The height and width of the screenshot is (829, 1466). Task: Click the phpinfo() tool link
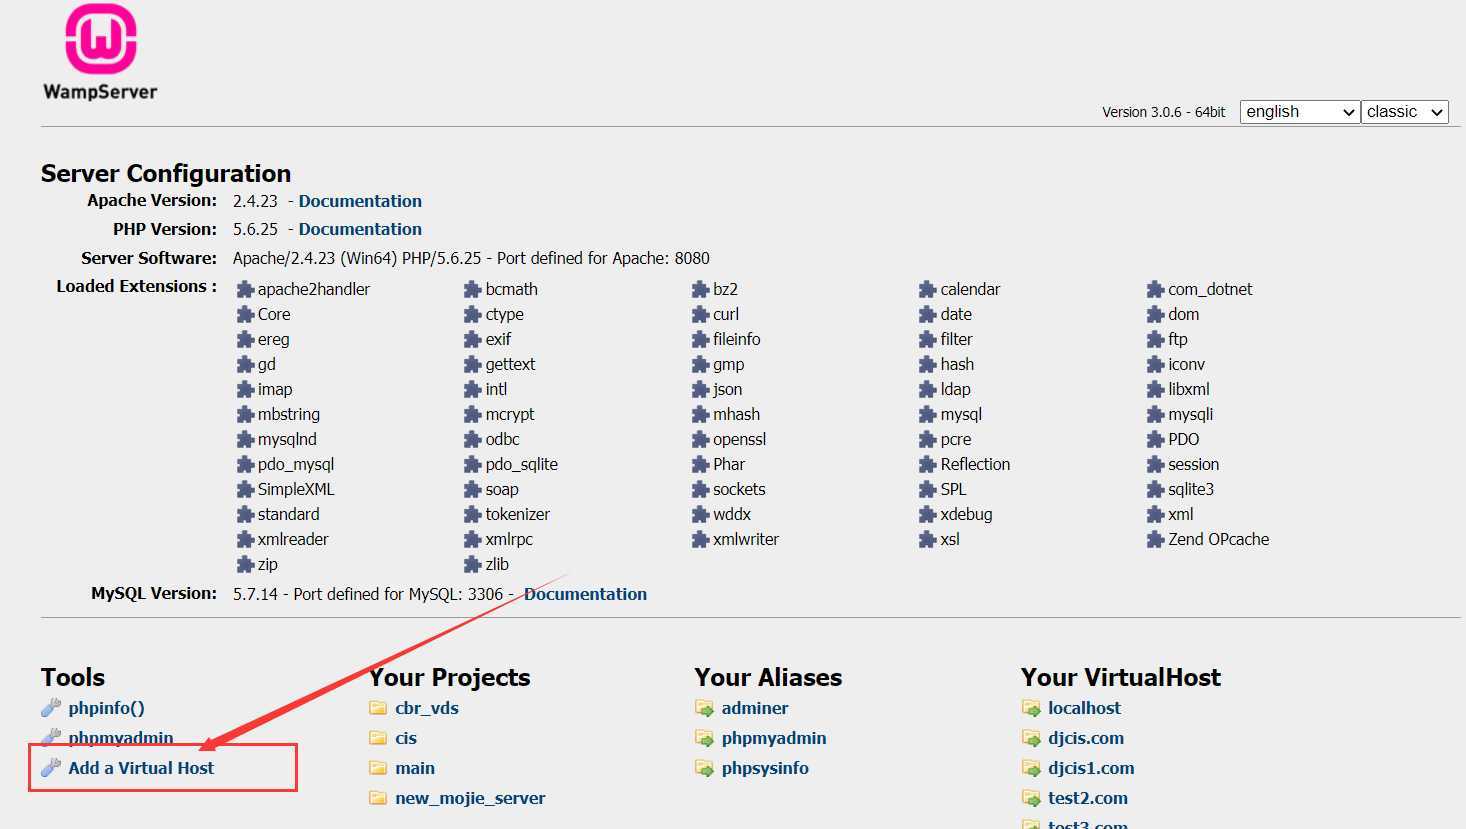(106, 708)
